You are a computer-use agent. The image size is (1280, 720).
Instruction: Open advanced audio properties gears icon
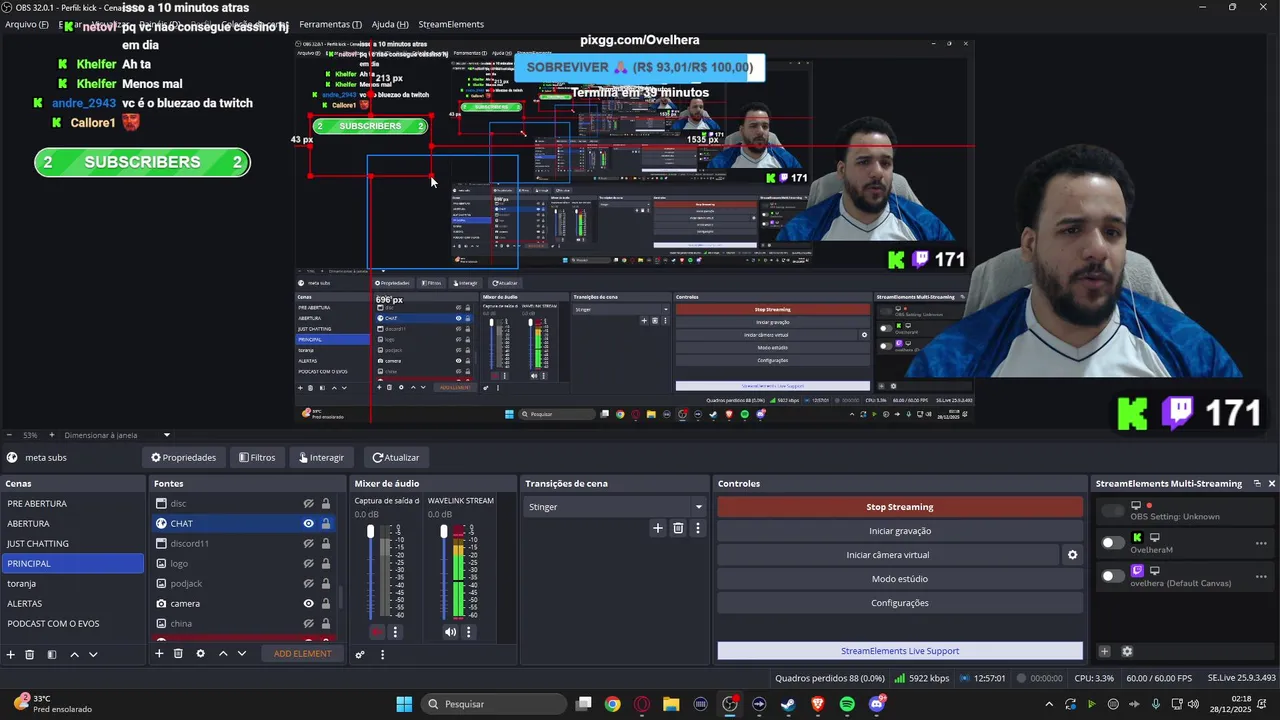coord(360,654)
